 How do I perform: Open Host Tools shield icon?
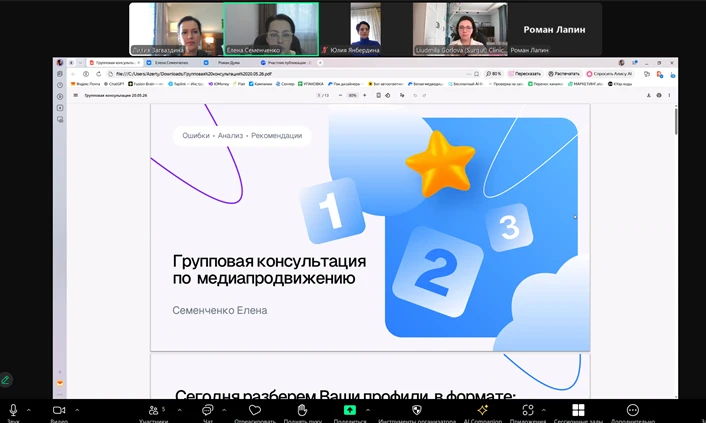point(416,410)
